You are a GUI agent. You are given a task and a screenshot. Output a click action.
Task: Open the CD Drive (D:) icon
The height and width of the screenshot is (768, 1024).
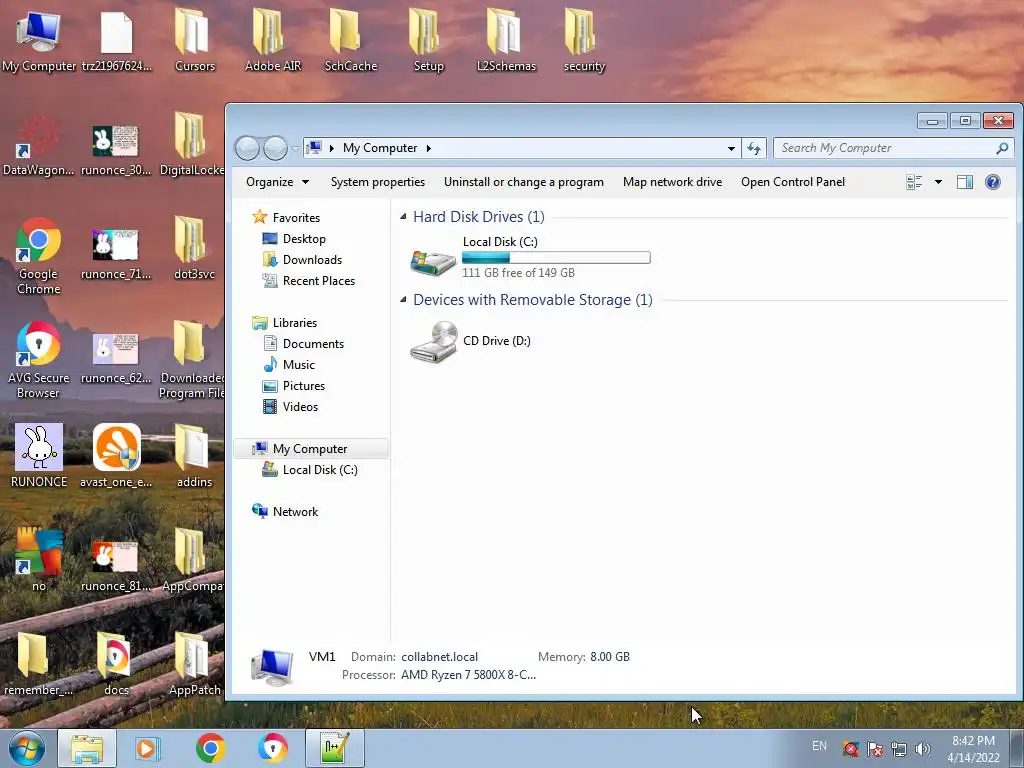pyautogui.click(x=433, y=342)
